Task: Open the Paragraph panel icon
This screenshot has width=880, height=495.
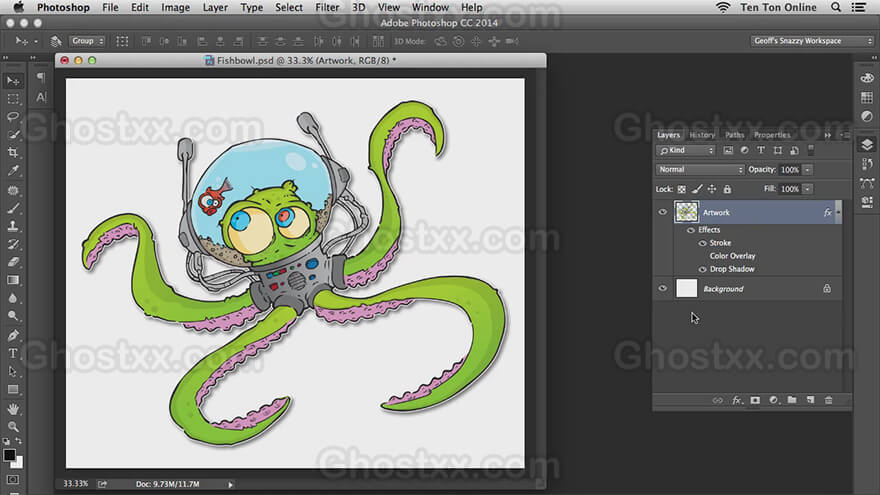Action: pos(41,78)
